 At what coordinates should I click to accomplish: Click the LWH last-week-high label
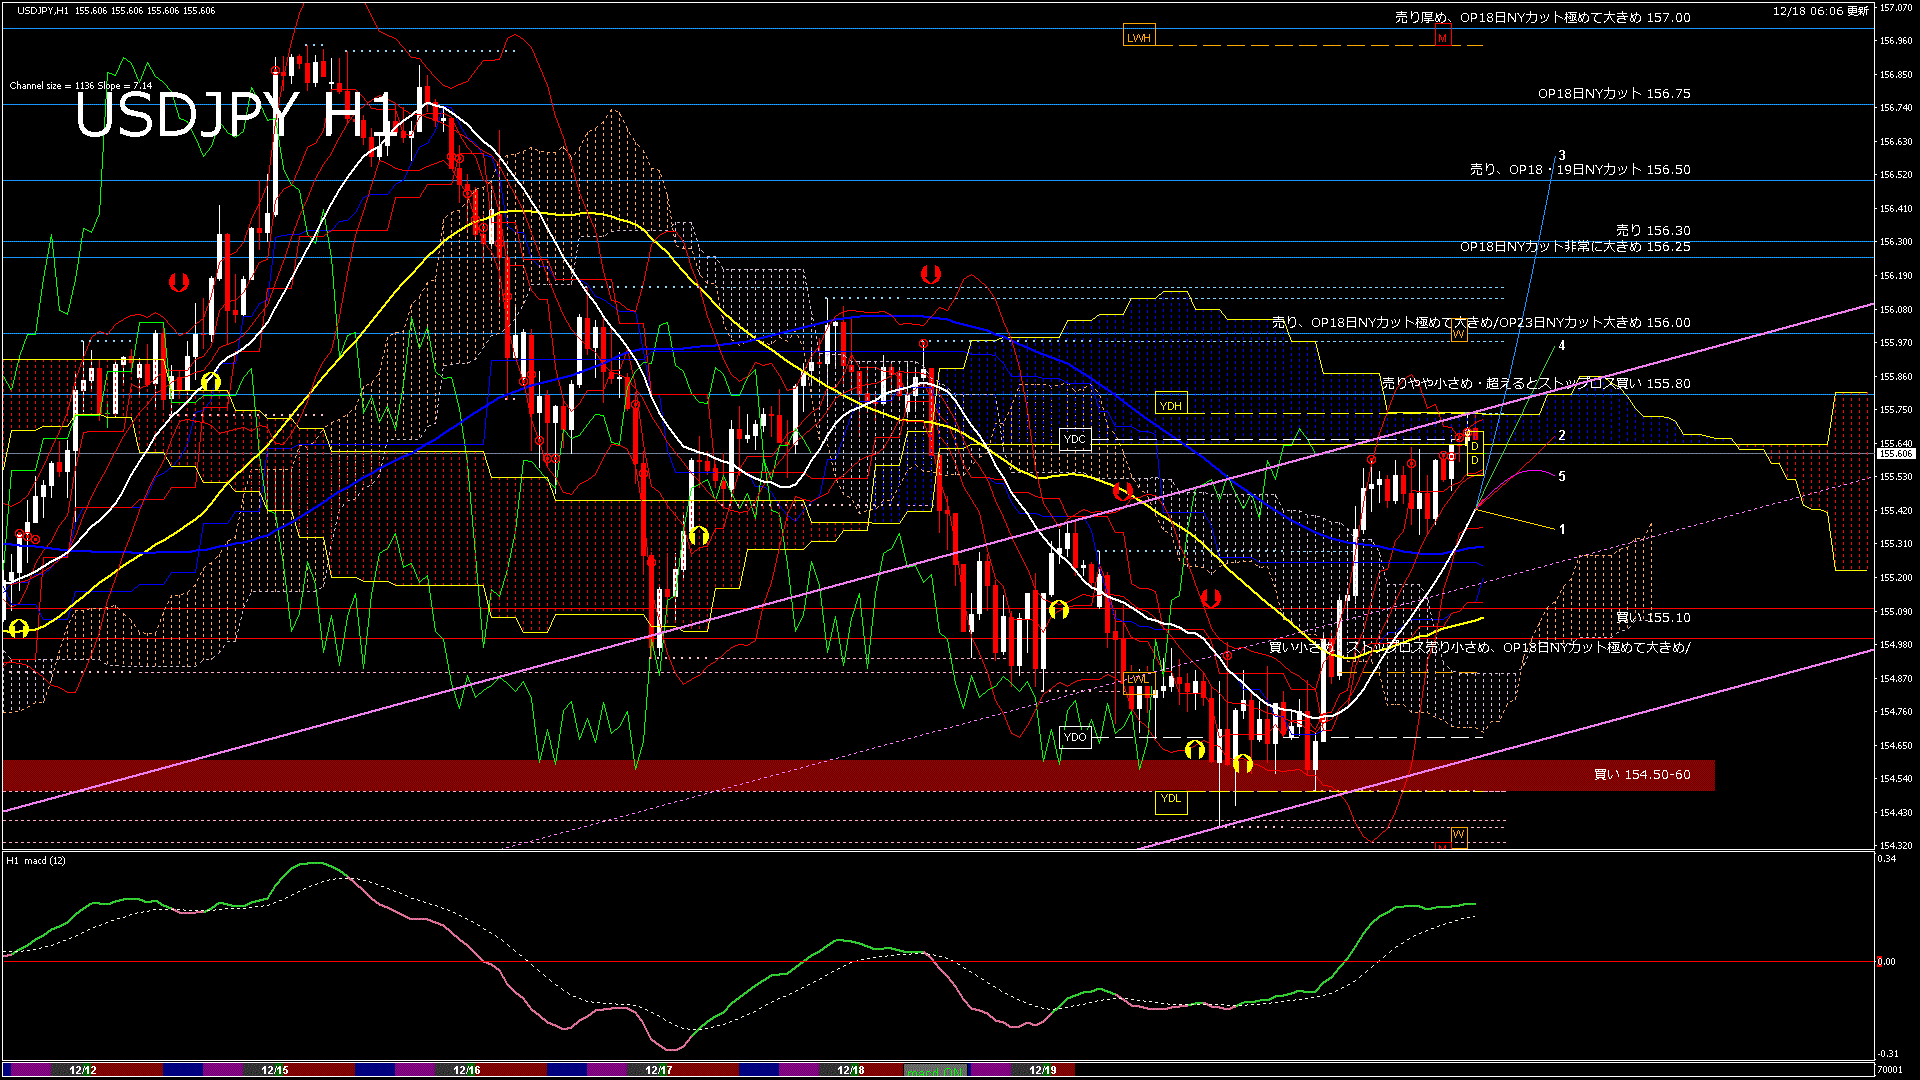(x=1139, y=38)
